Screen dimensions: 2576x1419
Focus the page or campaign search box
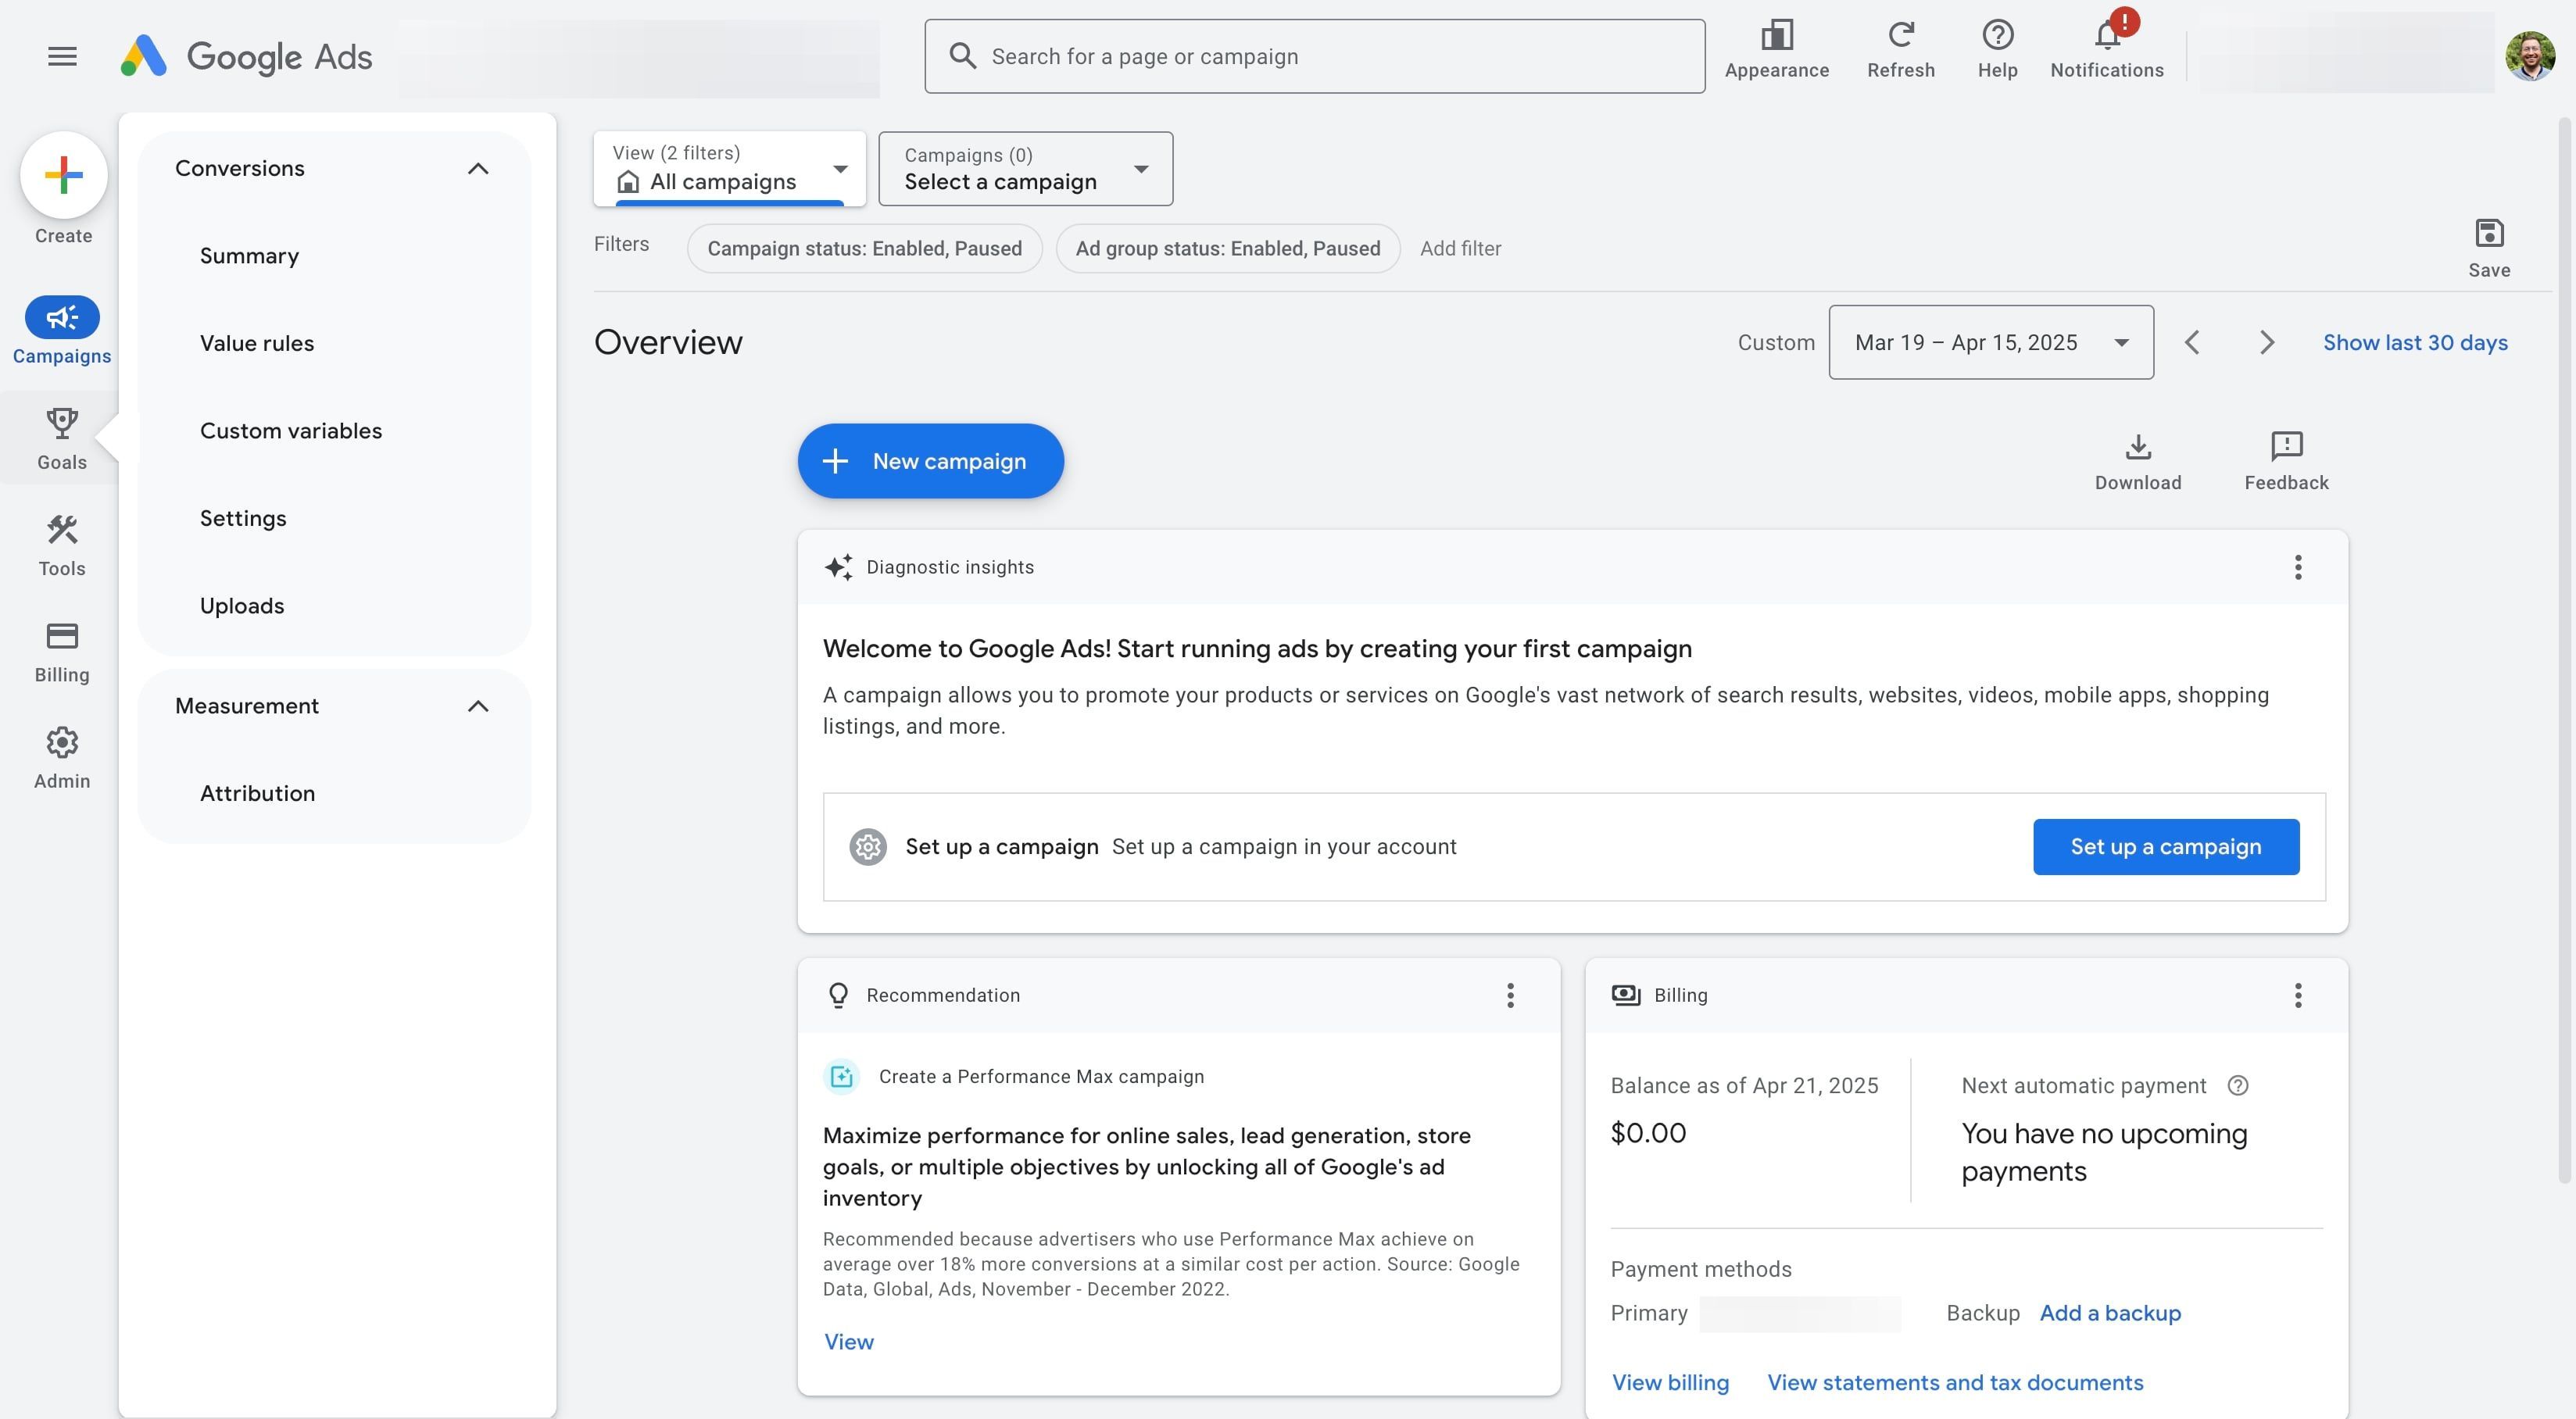(1314, 56)
